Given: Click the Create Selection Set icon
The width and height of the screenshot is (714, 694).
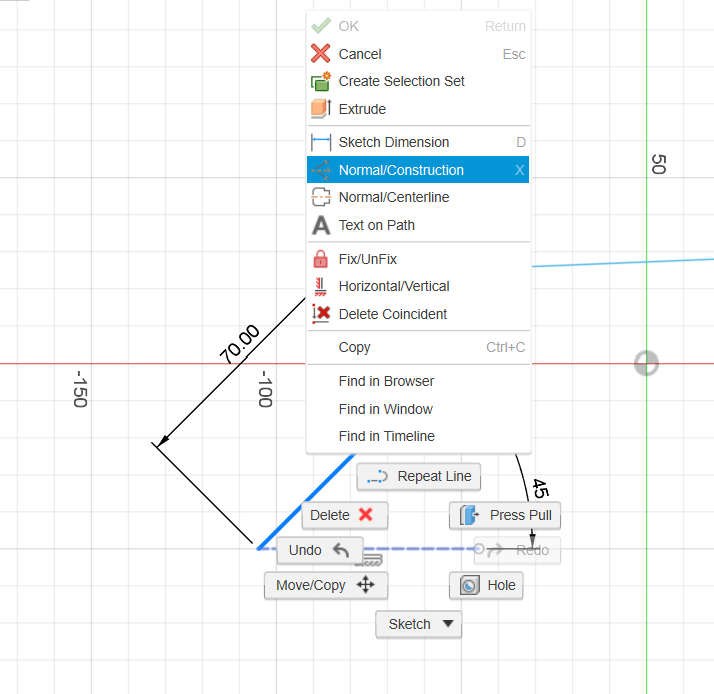Looking at the screenshot, I should pos(321,81).
